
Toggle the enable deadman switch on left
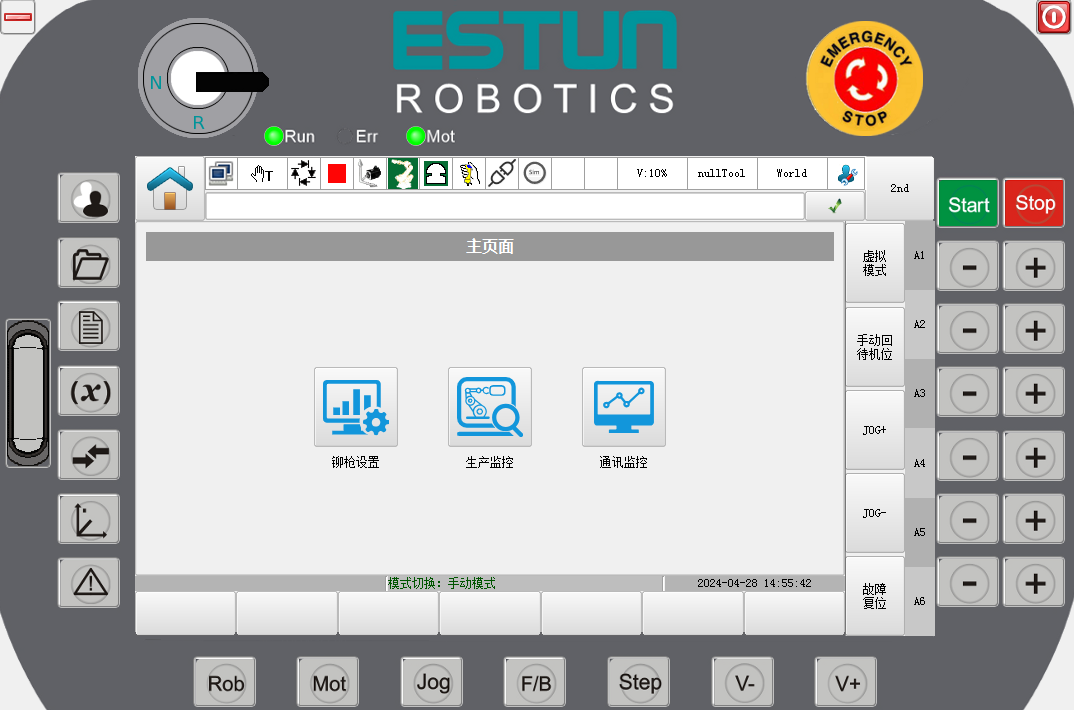(28, 393)
